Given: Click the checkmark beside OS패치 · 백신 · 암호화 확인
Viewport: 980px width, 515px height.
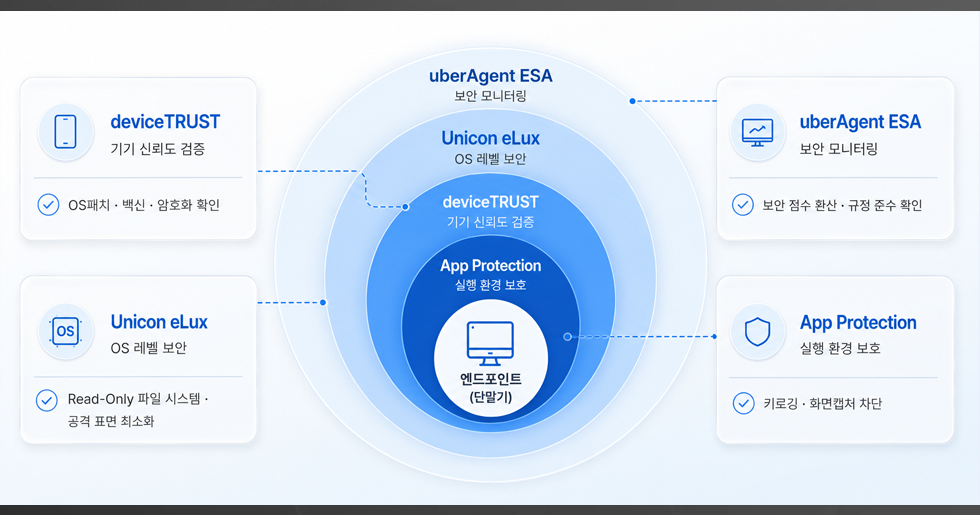Looking at the screenshot, I should (x=48, y=204).
